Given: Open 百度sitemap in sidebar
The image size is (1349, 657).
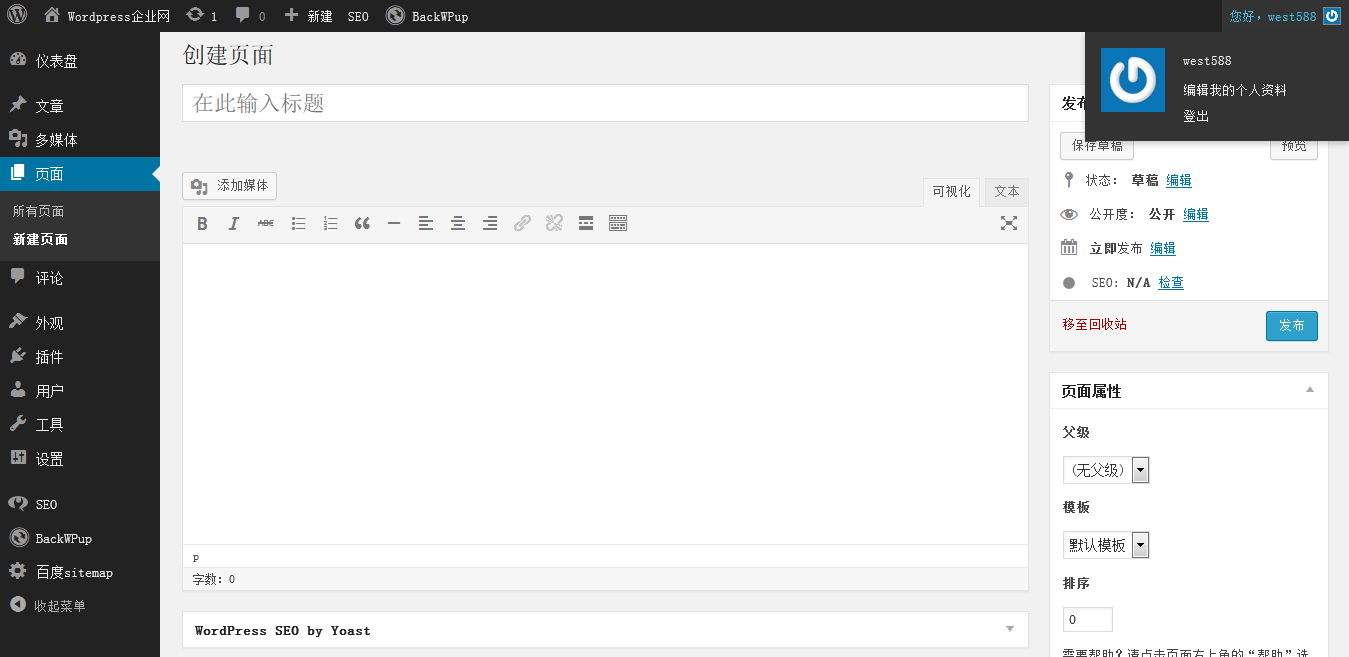Looking at the screenshot, I should (x=80, y=572).
